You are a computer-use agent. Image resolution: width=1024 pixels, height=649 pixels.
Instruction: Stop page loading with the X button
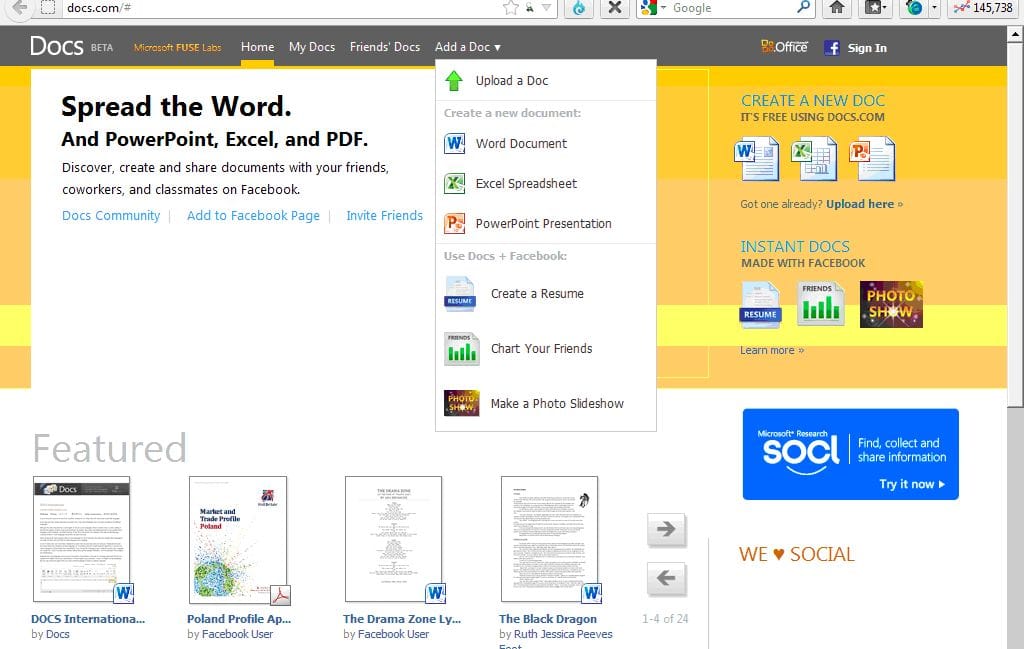615,8
